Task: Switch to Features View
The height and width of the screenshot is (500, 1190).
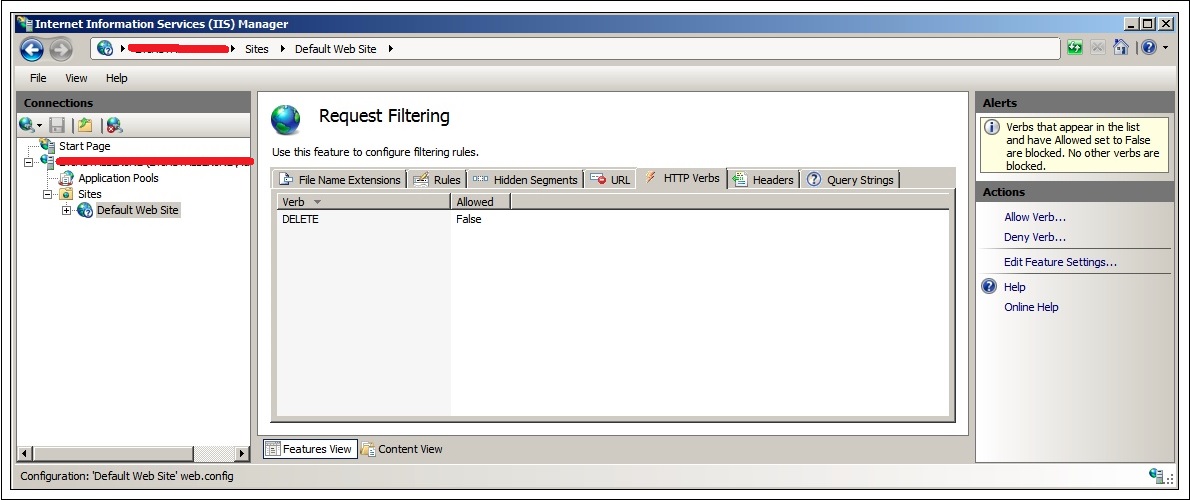Action: pos(309,448)
